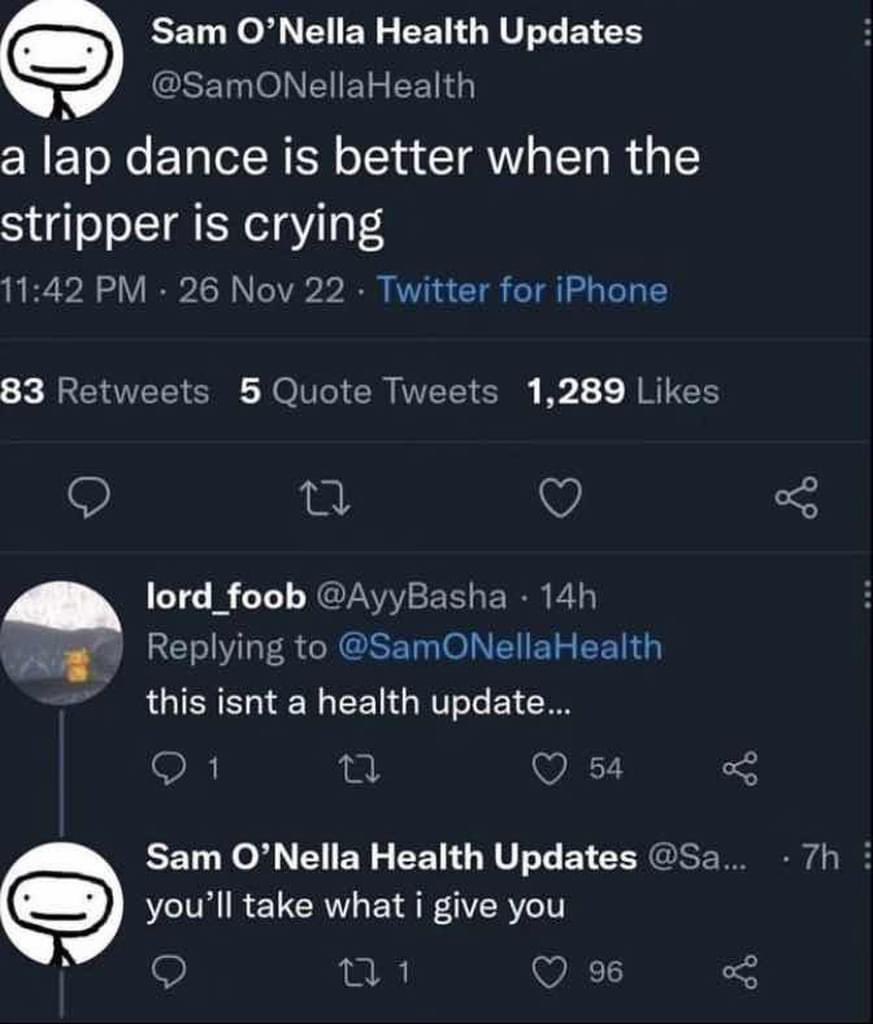873x1024 pixels.
Task: View the 83 Retweets list
Action: point(104,391)
